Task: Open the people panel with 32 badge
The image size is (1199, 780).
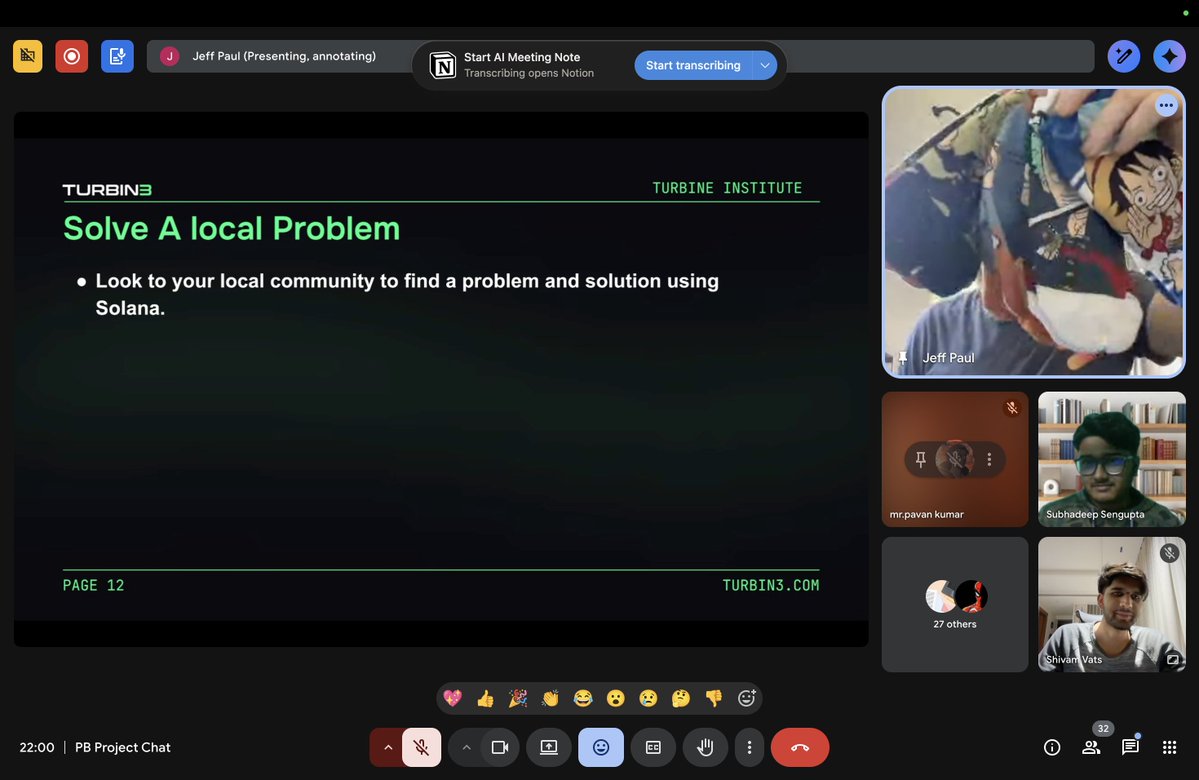Action: point(1091,747)
